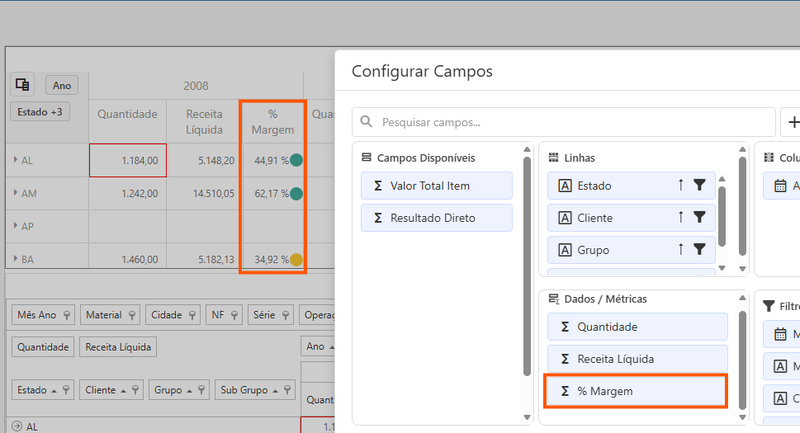This screenshot has width=800, height=433.
Task: Expand the AP state row
Action: click(x=15, y=225)
